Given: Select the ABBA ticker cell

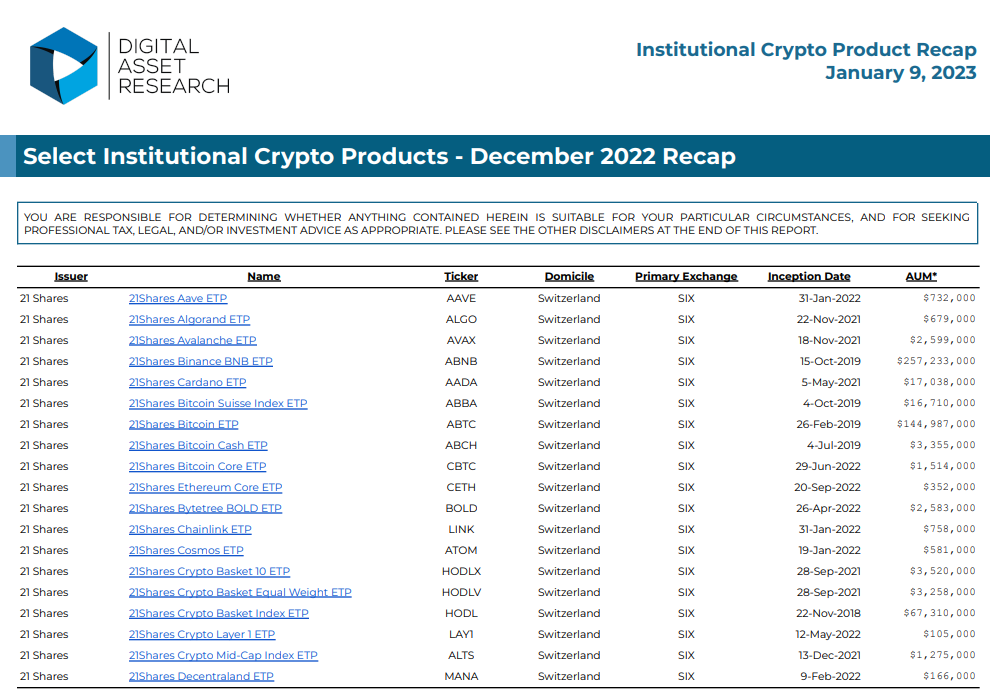Looking at the screenshot, I should point(461,403).
